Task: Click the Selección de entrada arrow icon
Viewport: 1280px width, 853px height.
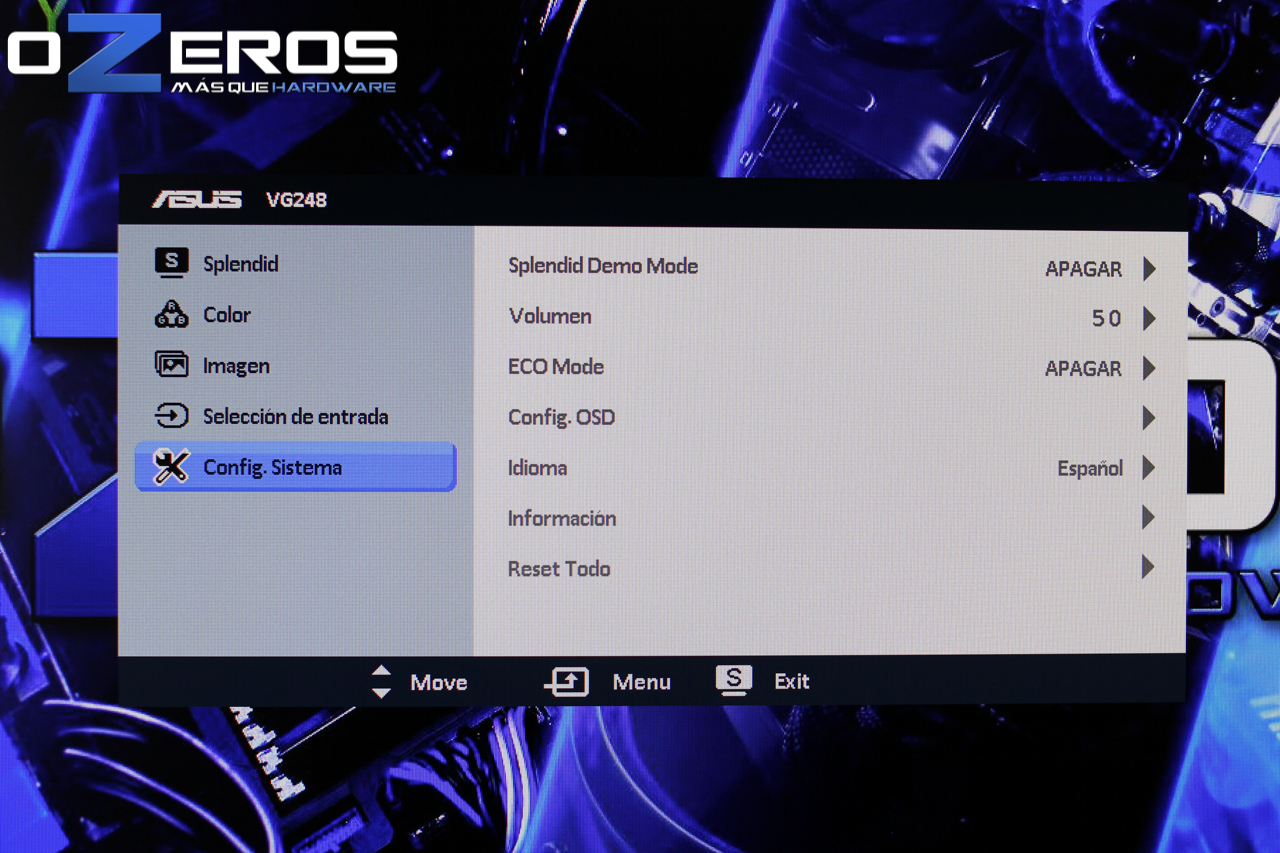Action: (171, 416)
